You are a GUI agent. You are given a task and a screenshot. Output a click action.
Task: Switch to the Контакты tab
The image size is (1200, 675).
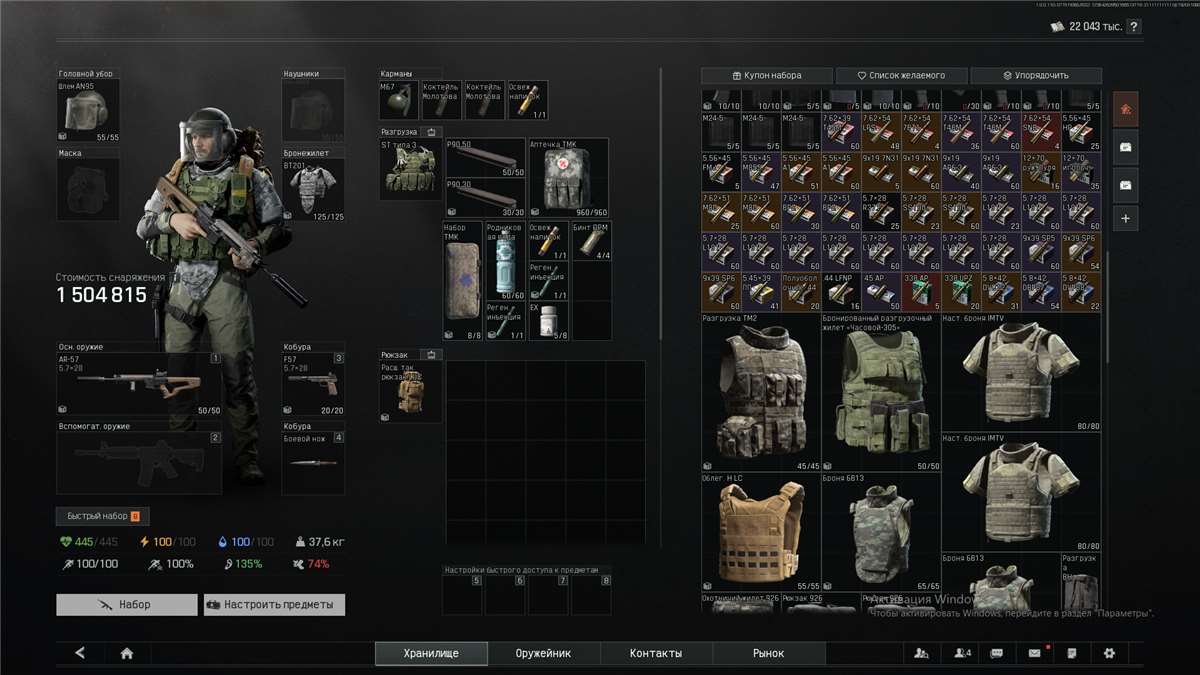tap(656, 653)
